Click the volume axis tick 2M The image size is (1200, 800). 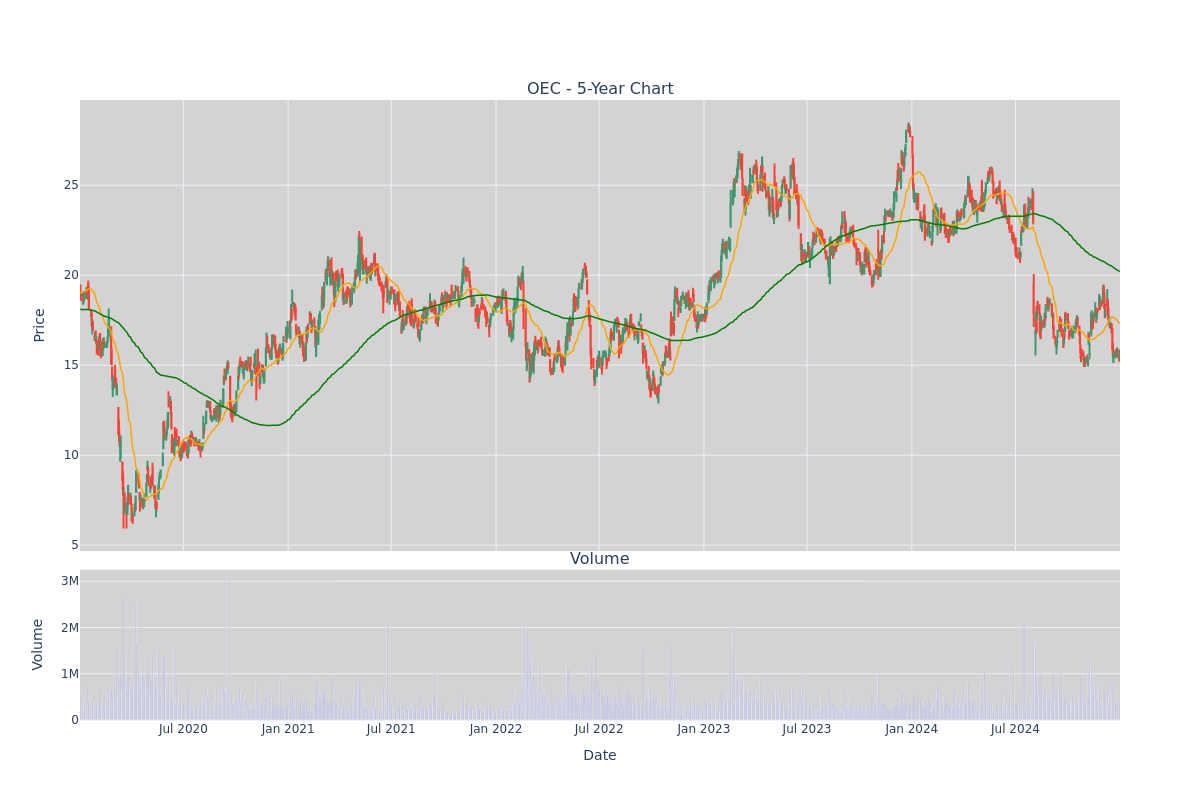[x=70, y=628]
